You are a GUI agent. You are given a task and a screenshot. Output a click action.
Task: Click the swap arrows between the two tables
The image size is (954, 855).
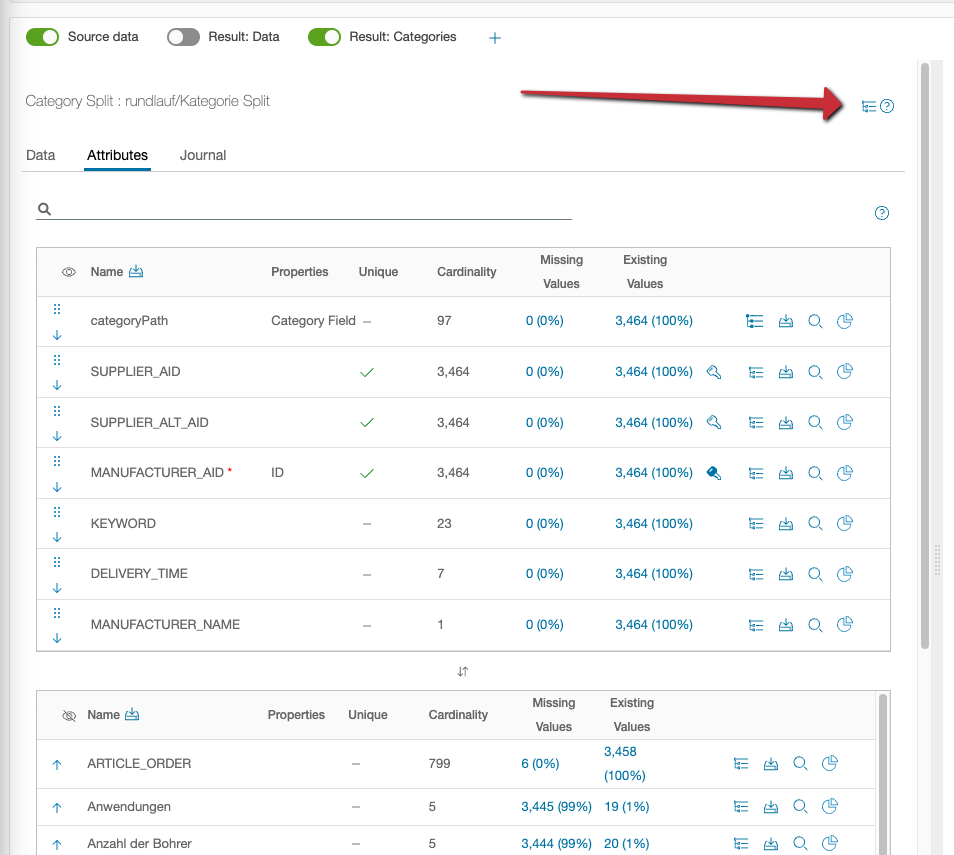pos(463,671)
